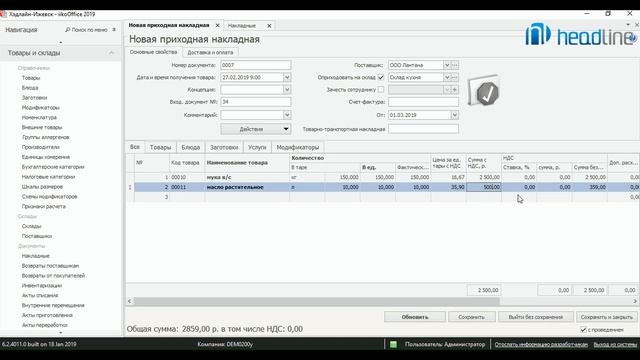640x360 pixels.
Task: Click the Обновить button
Action: tap(415, 317)
